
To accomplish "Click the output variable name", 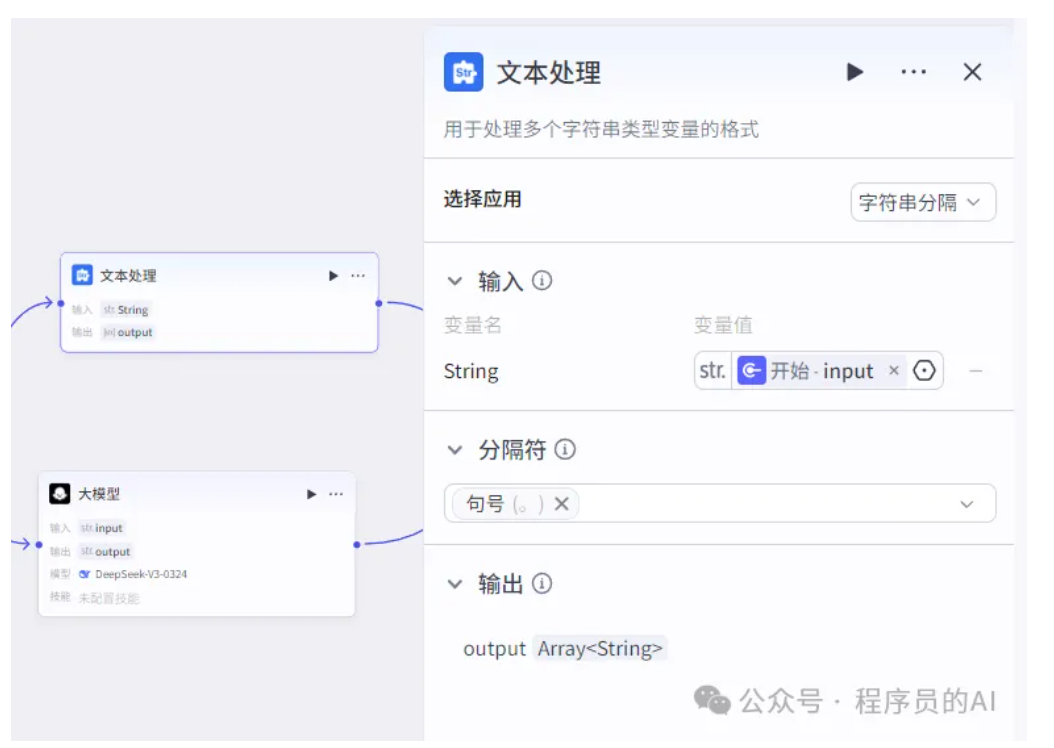I will coord(495,649).
